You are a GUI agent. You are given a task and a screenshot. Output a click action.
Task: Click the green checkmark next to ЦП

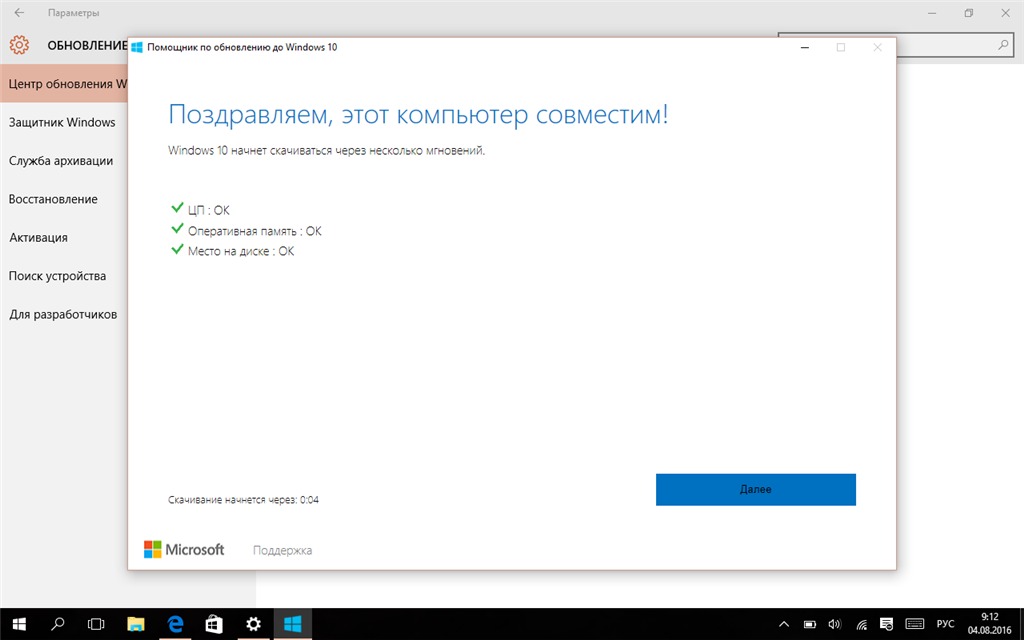(176, 208)
